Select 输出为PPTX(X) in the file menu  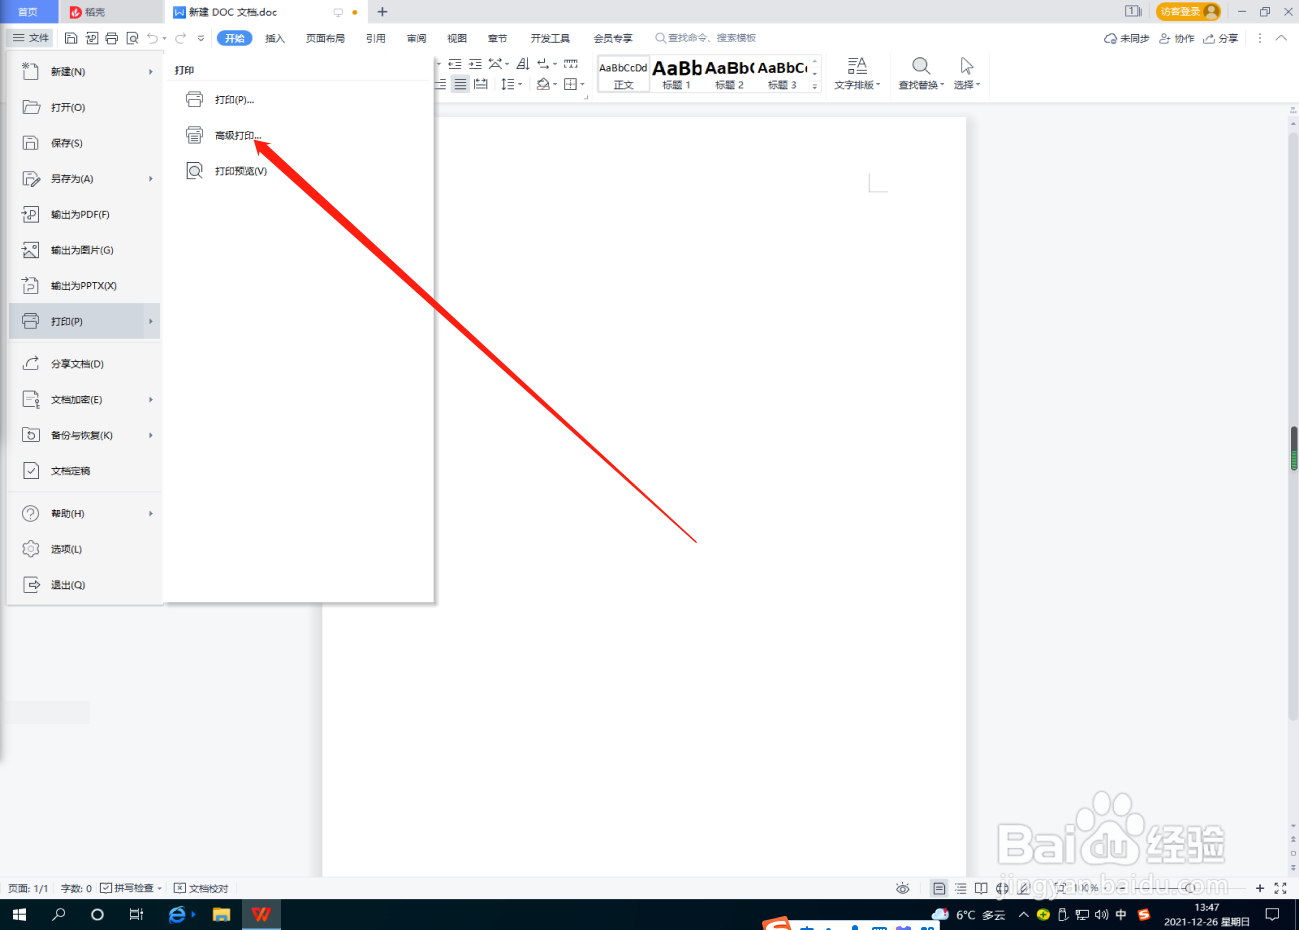[x=84, y=286]
